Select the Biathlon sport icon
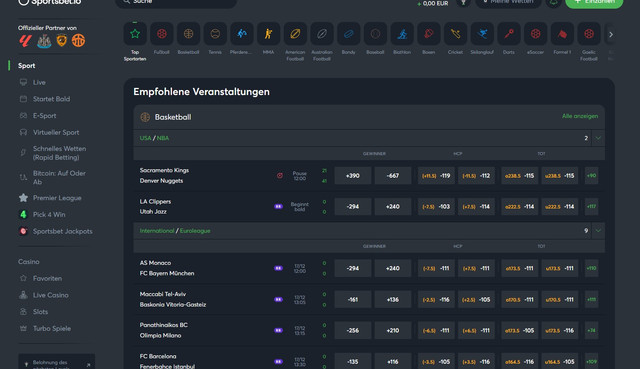The image size is (640, 369). coord(402,34)
